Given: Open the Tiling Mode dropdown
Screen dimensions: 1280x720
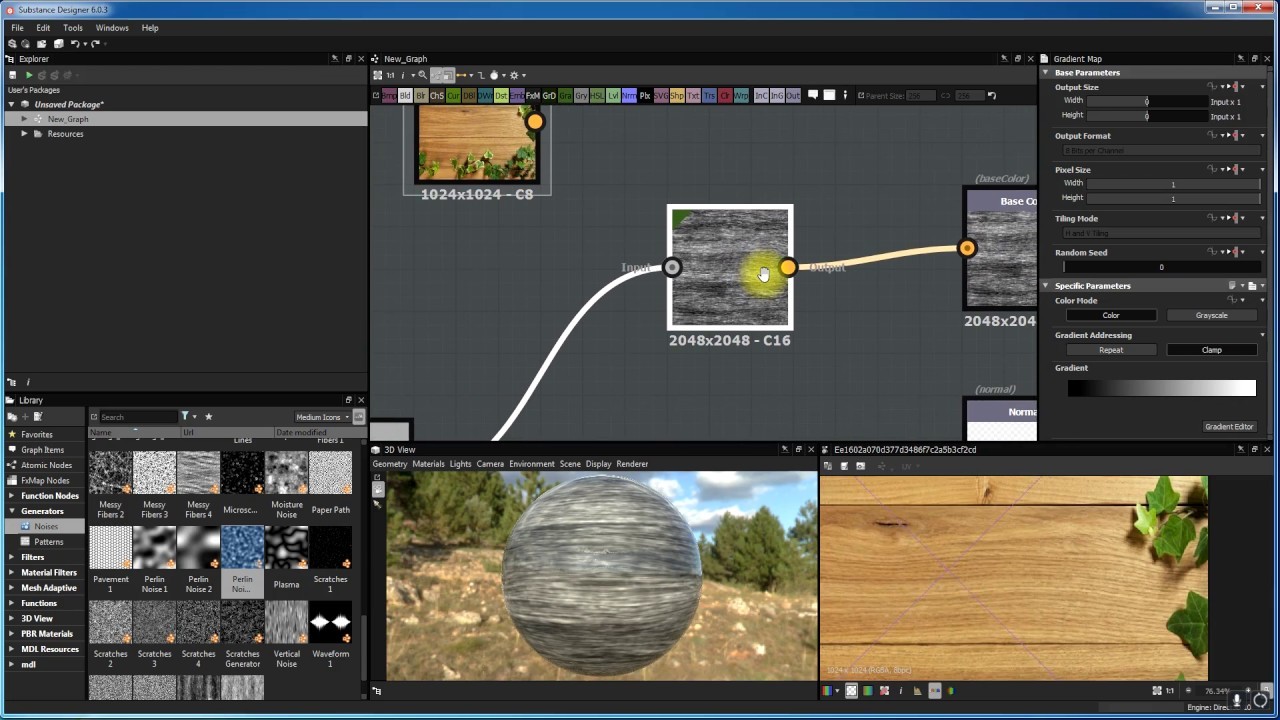Looking at the screenshot, I should click(x=1160, y=232).
